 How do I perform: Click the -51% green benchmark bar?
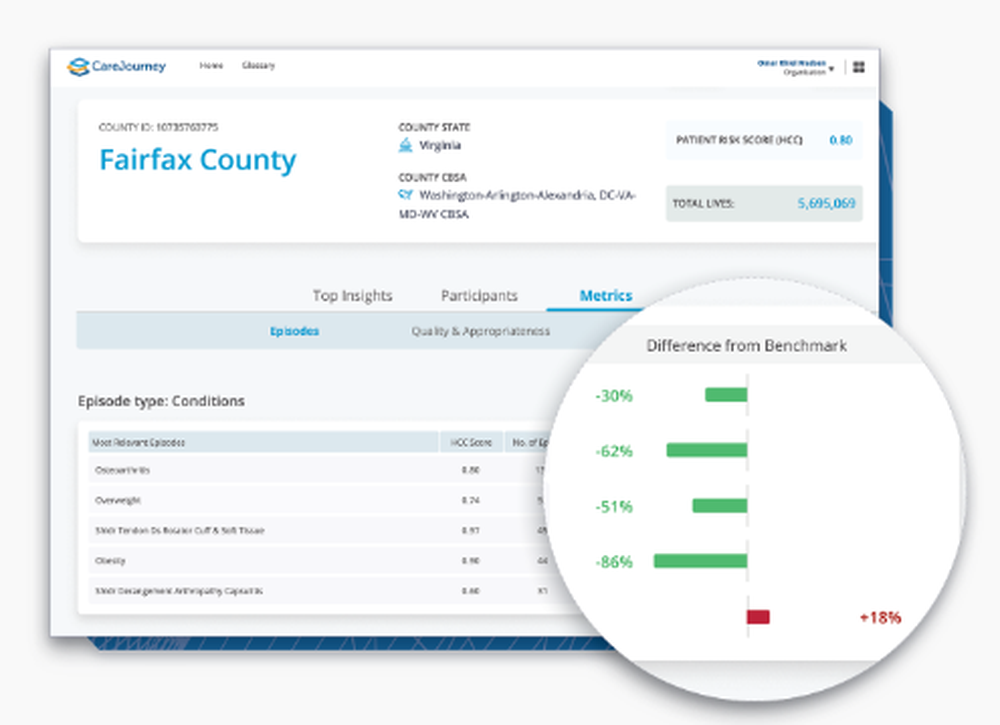[x=720, y=506]
